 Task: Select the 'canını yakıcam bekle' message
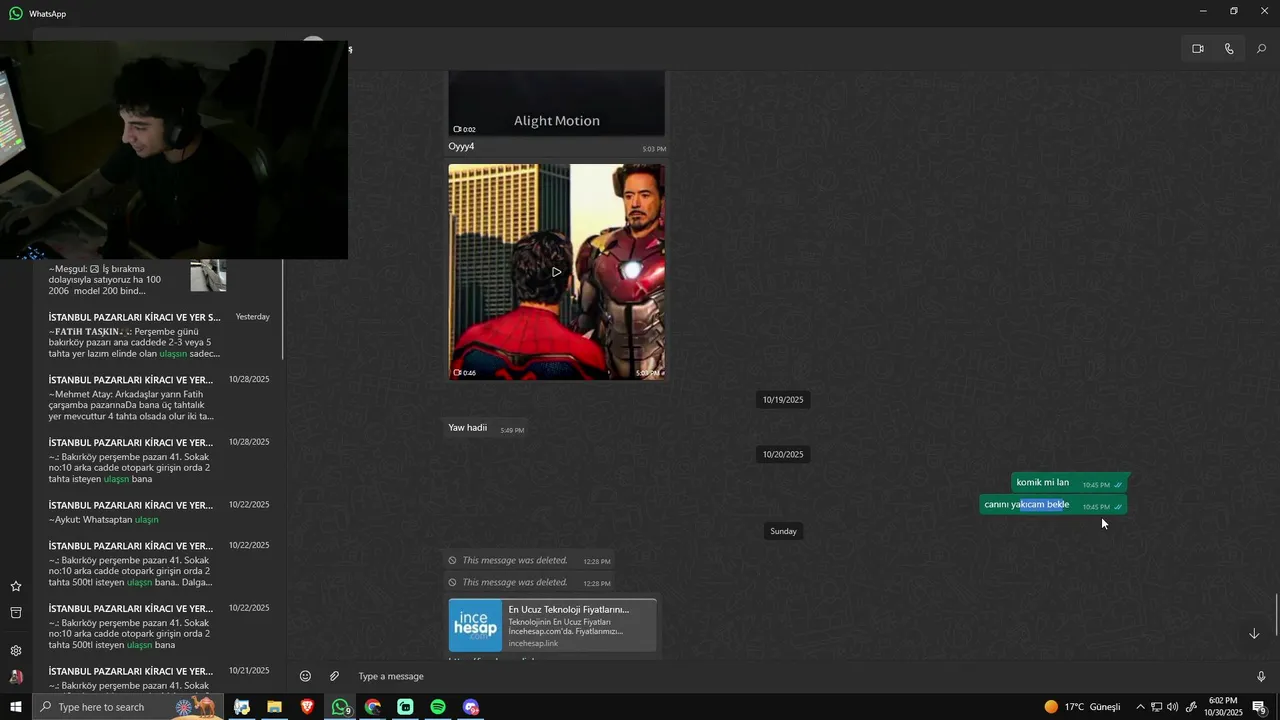(x=1054, y=505)
